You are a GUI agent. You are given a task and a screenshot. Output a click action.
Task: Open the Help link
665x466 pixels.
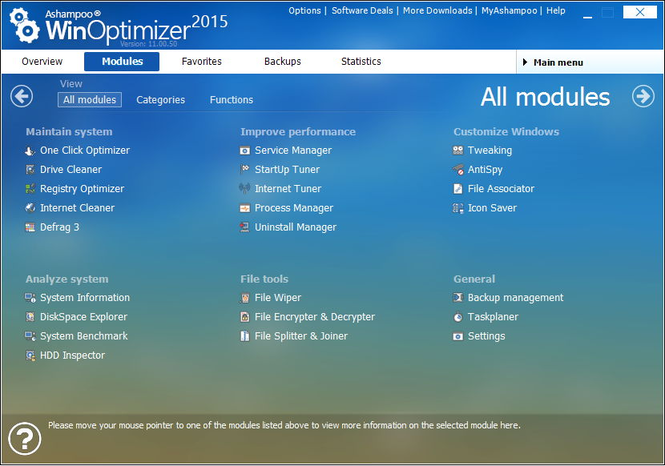[x=556, y=11]
